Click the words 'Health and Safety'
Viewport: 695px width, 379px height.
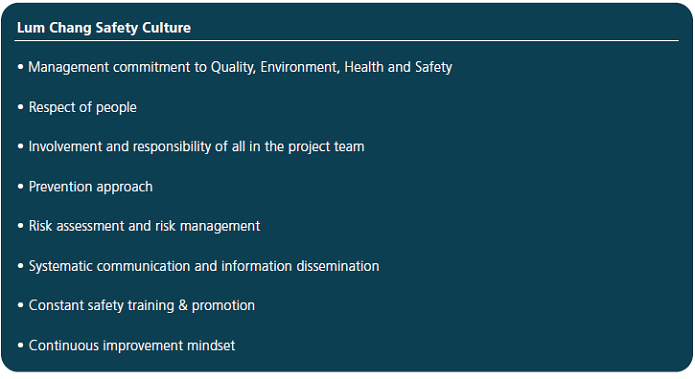398,67
